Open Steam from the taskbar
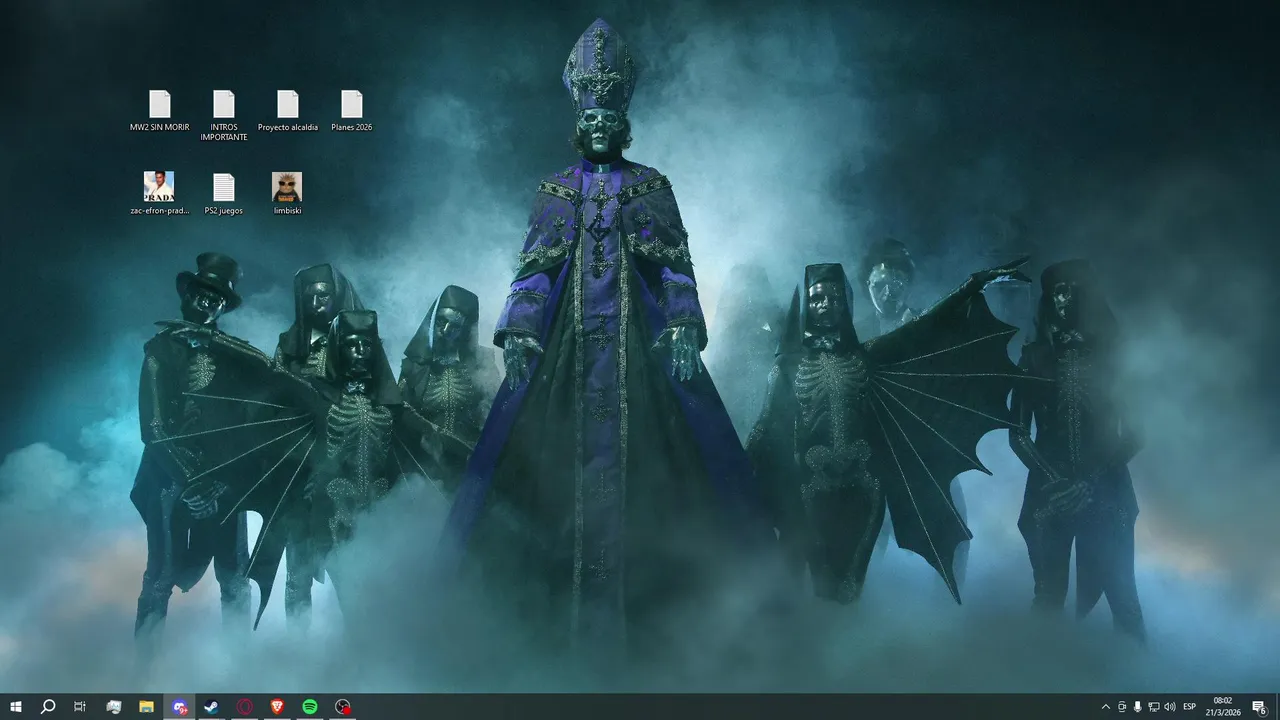1280x720 pixels. coord(212,707)
